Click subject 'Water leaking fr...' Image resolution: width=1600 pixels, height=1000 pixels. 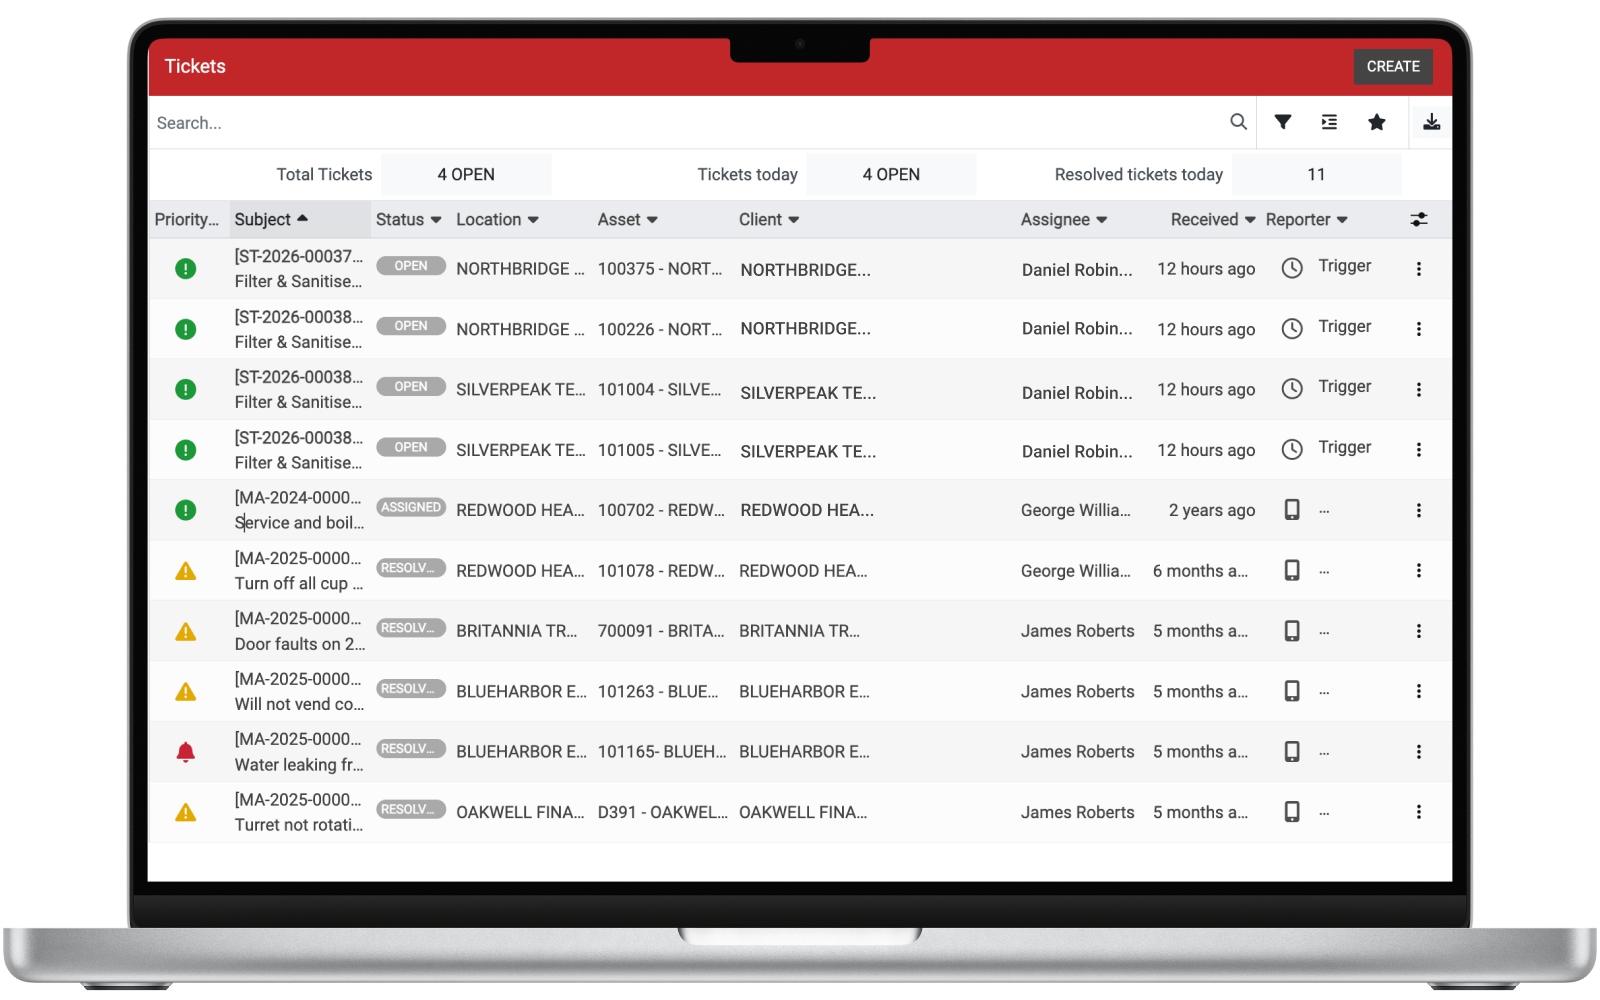pyautogui.click(x=299, y=765)
